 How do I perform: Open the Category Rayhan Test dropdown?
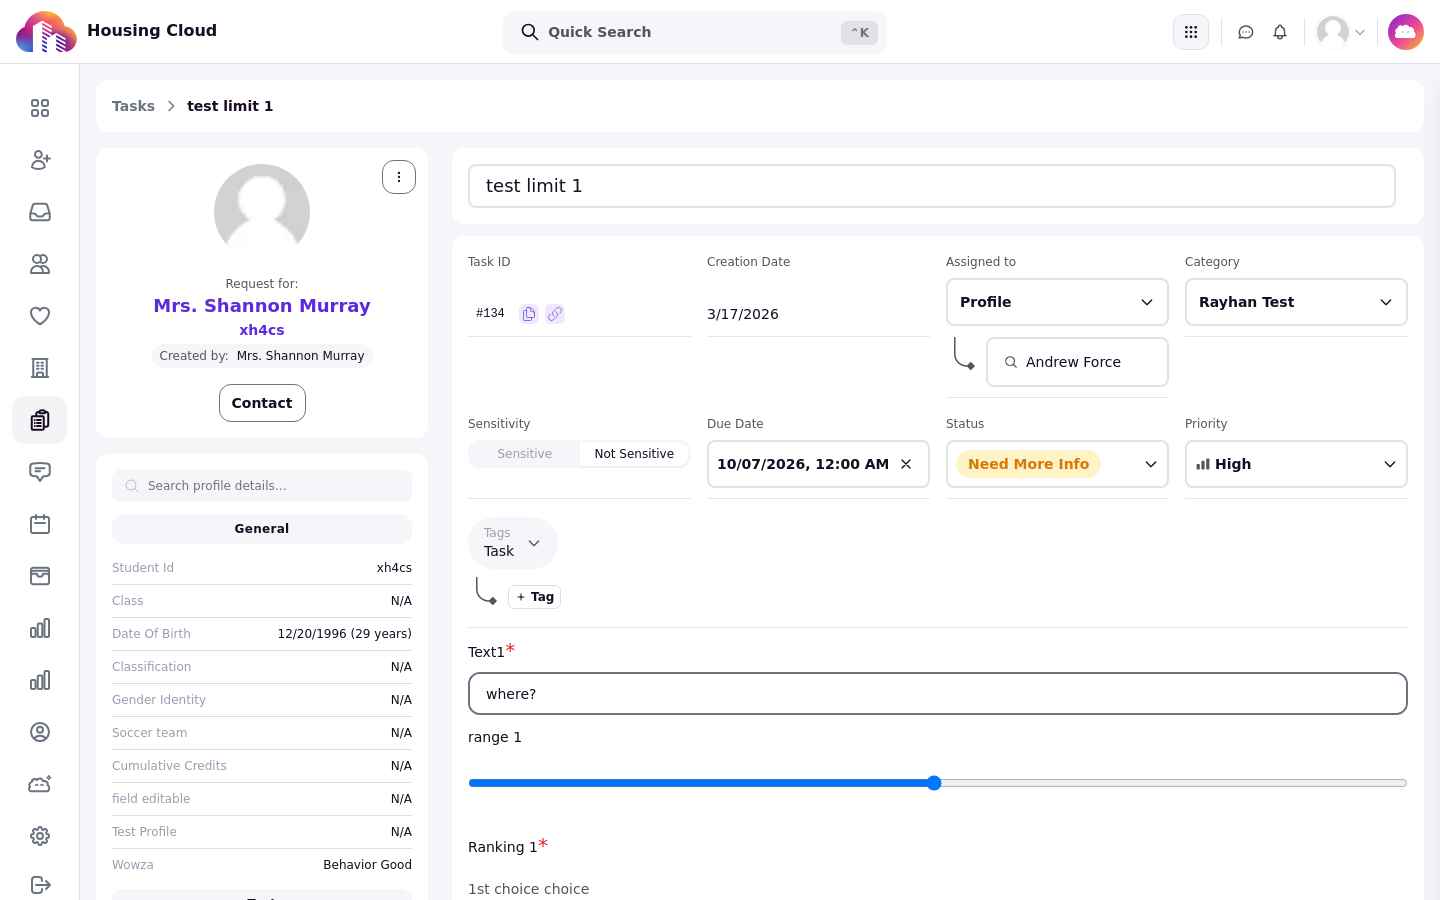click(x=1296, y=302)
